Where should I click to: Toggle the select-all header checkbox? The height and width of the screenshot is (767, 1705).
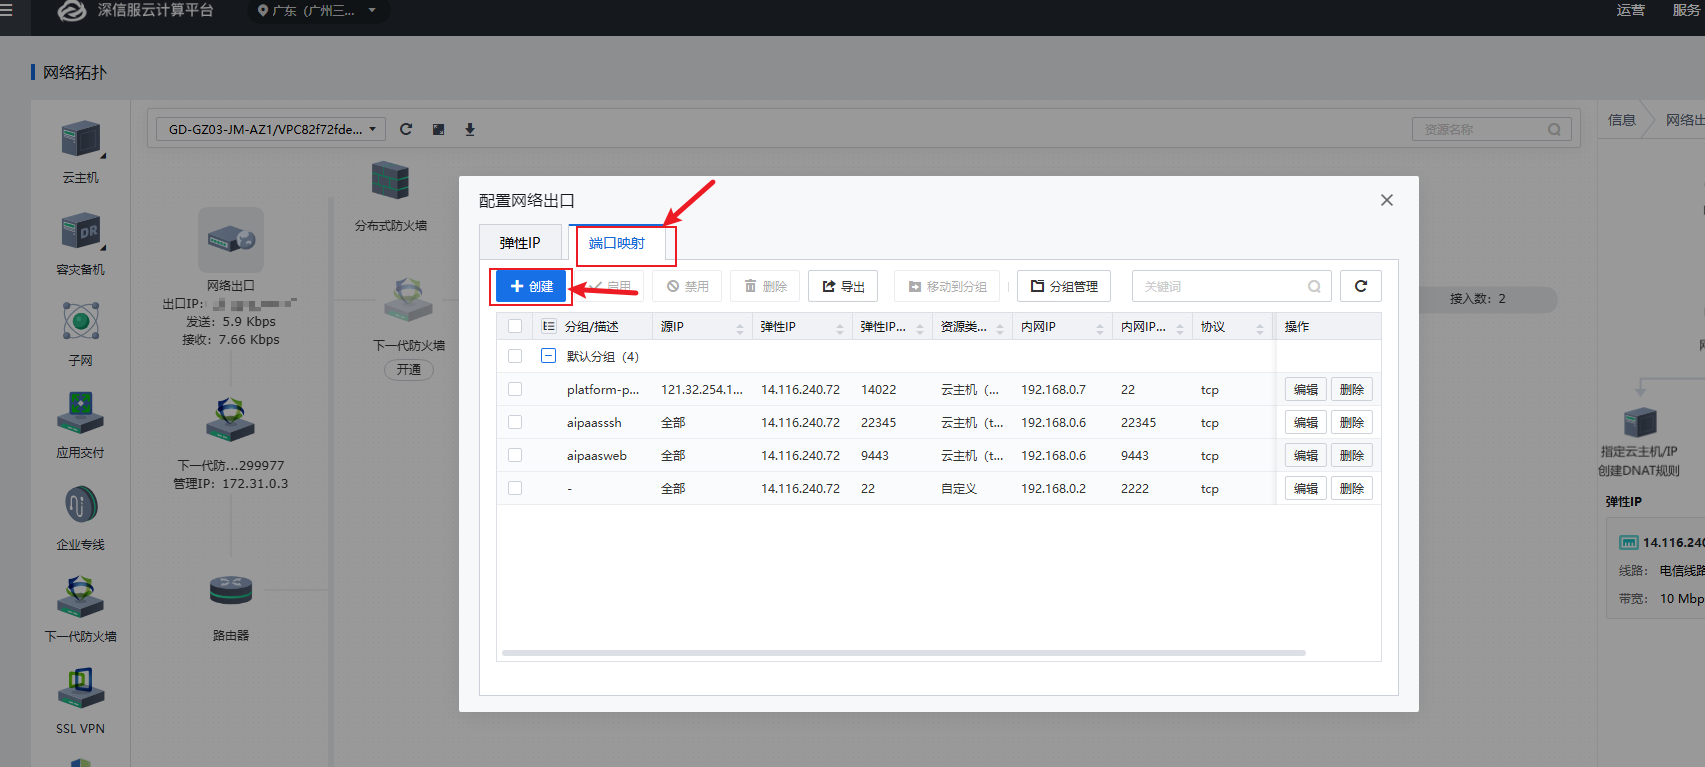click(515, 326)
